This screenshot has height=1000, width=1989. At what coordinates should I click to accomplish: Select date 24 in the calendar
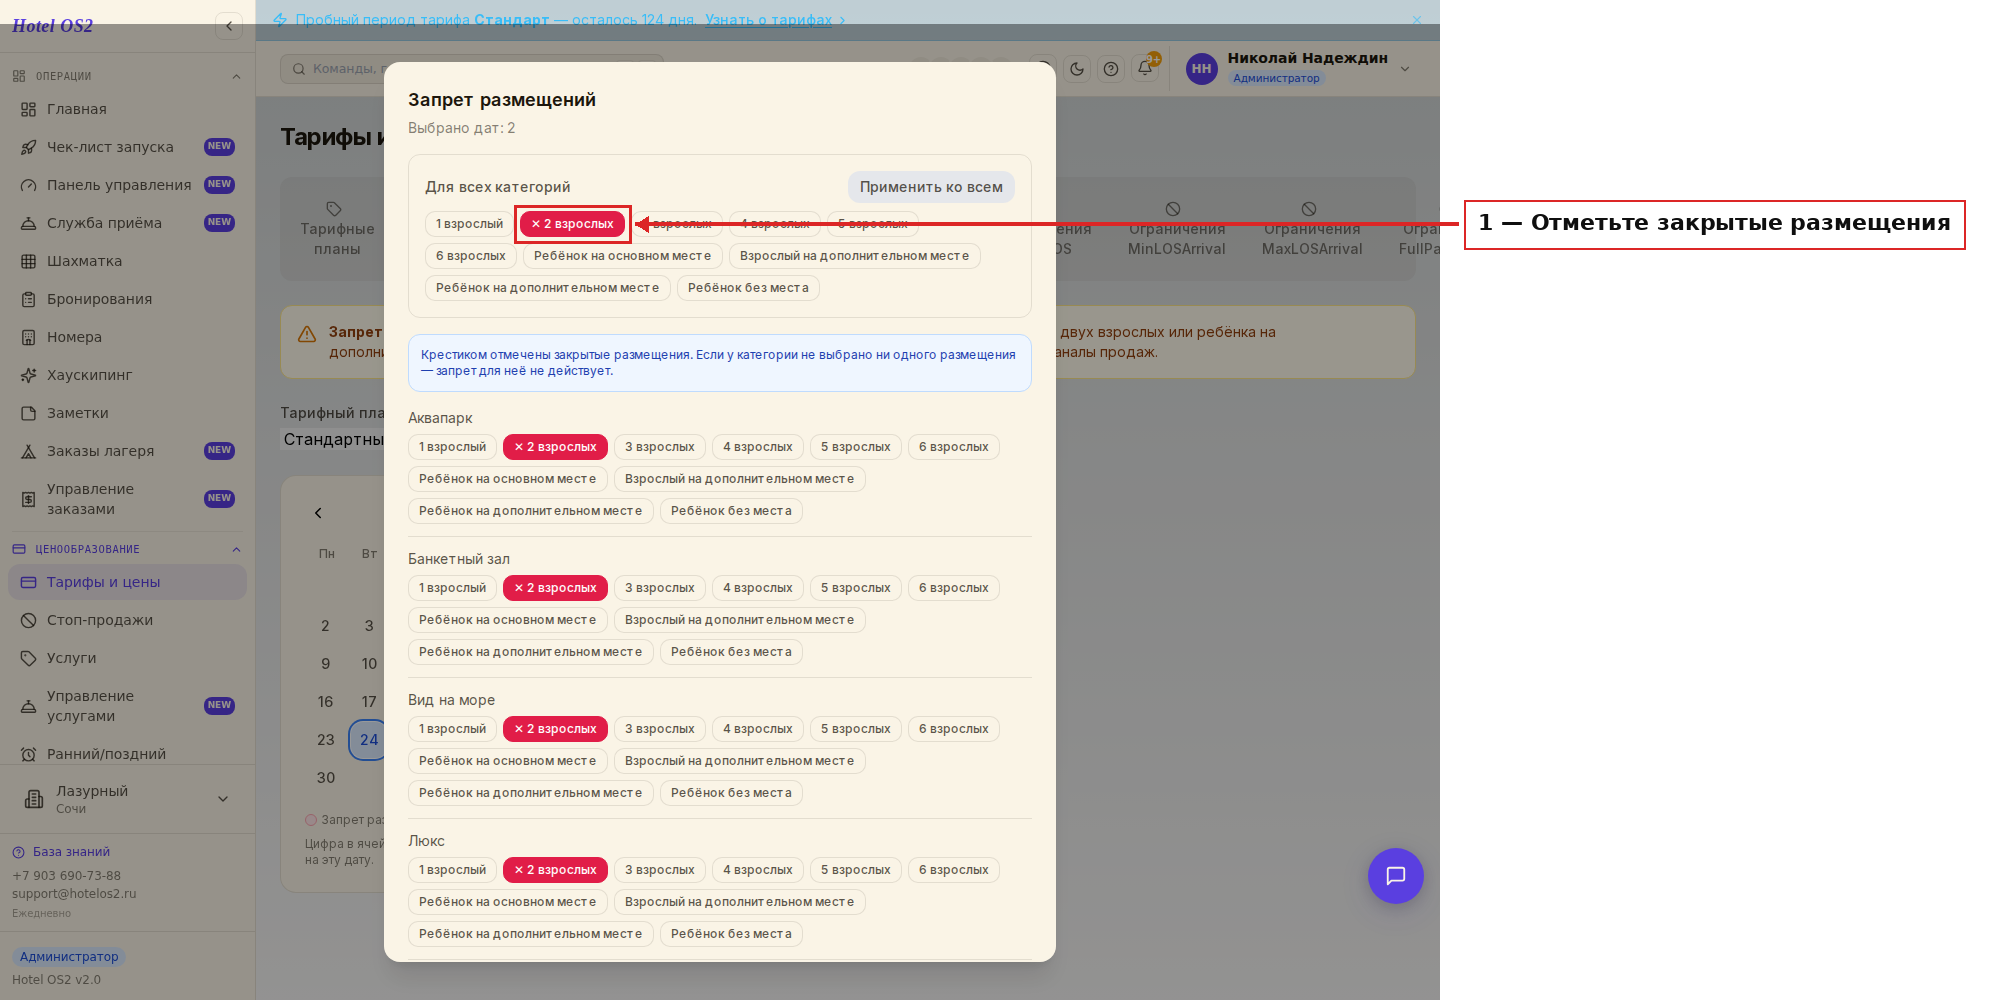(369, 740)
